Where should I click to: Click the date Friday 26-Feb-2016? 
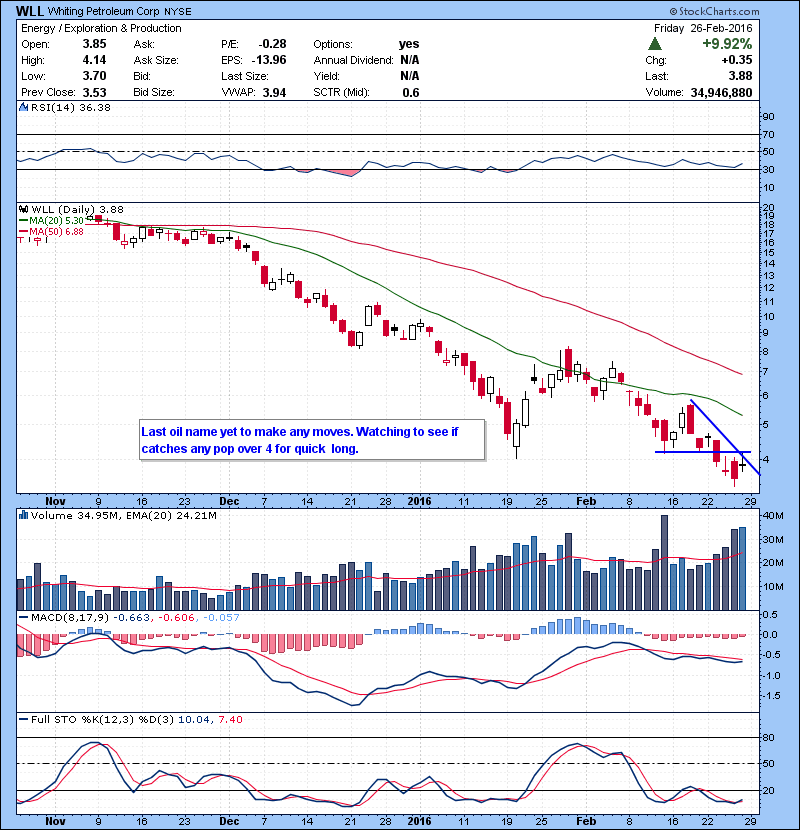703,28
